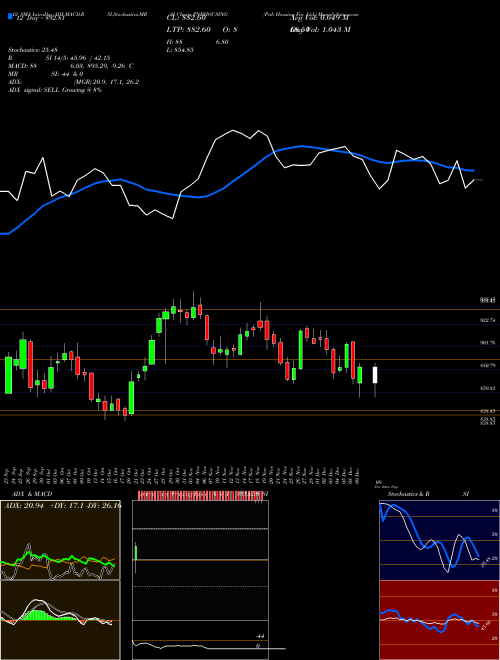Click the MACD values line in header
500x660 pixels.
pos(71,66)
